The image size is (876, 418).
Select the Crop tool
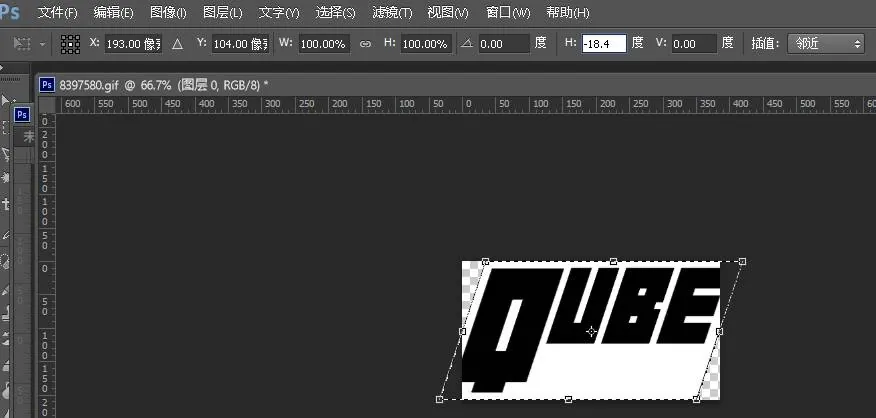[x=6, y=205]
